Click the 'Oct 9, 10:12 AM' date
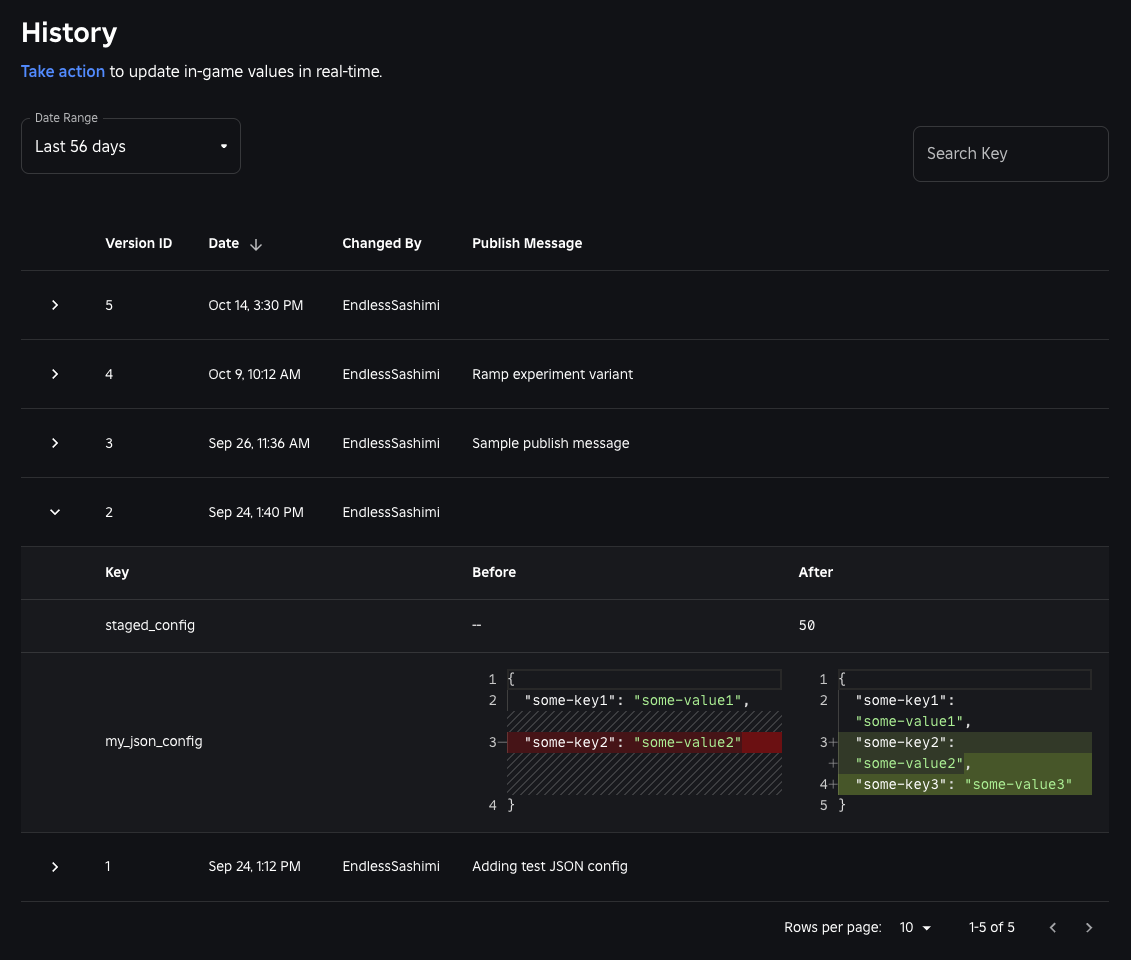The width and height of the screenshot is (1131, 960). [255, 374]
